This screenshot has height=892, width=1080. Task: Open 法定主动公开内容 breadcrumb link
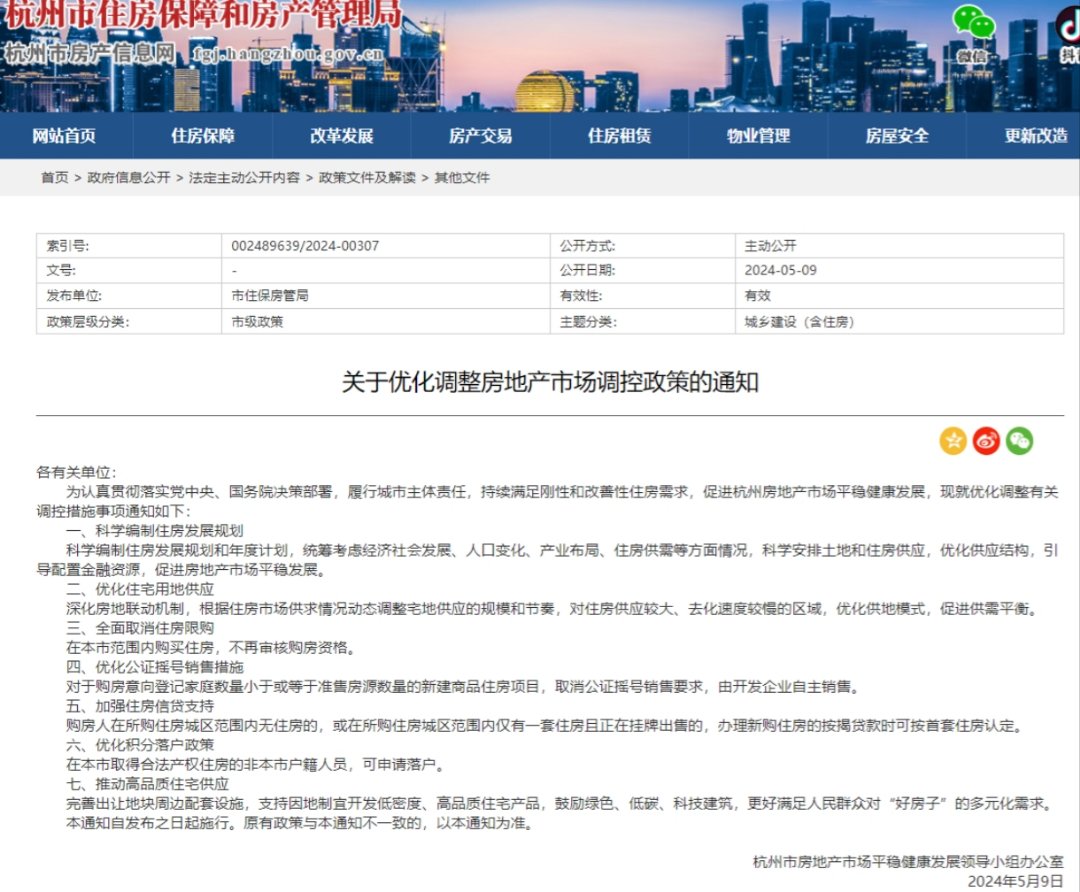[245, 178]
